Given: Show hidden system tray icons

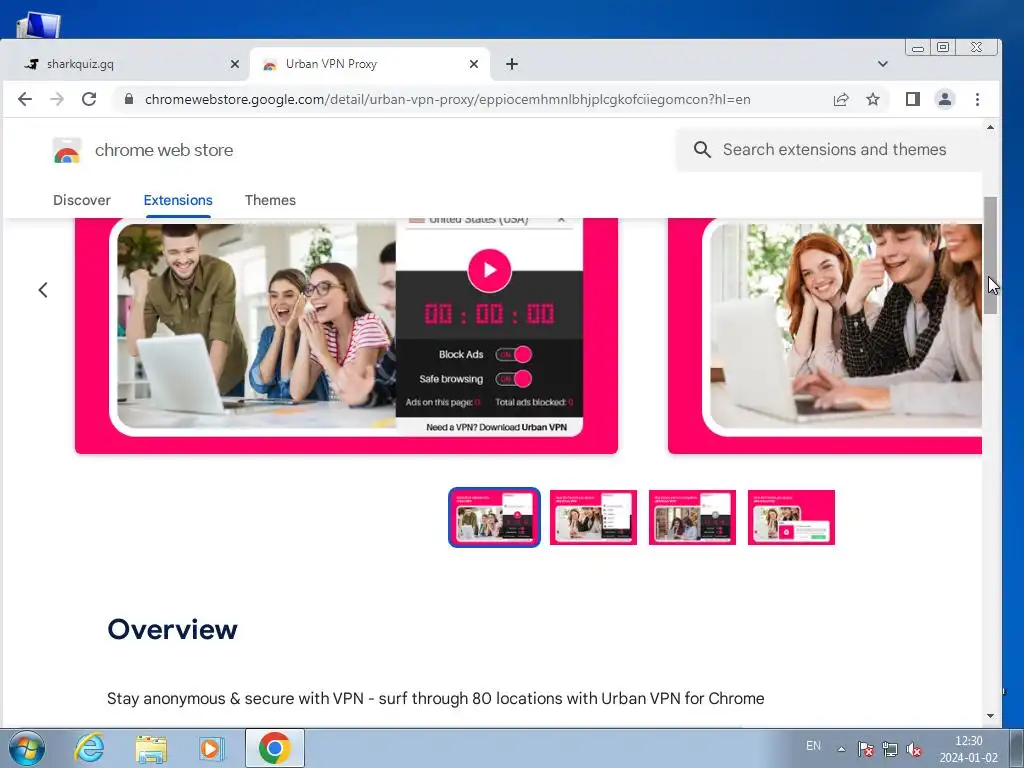Looking at the screenshot, I should (x=841, y=749).
